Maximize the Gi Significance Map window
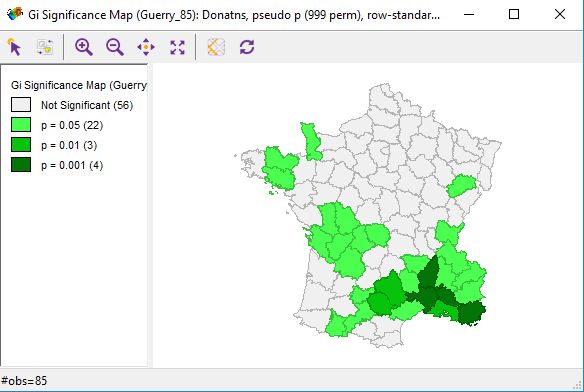The image size is (584, 392). 514,15
